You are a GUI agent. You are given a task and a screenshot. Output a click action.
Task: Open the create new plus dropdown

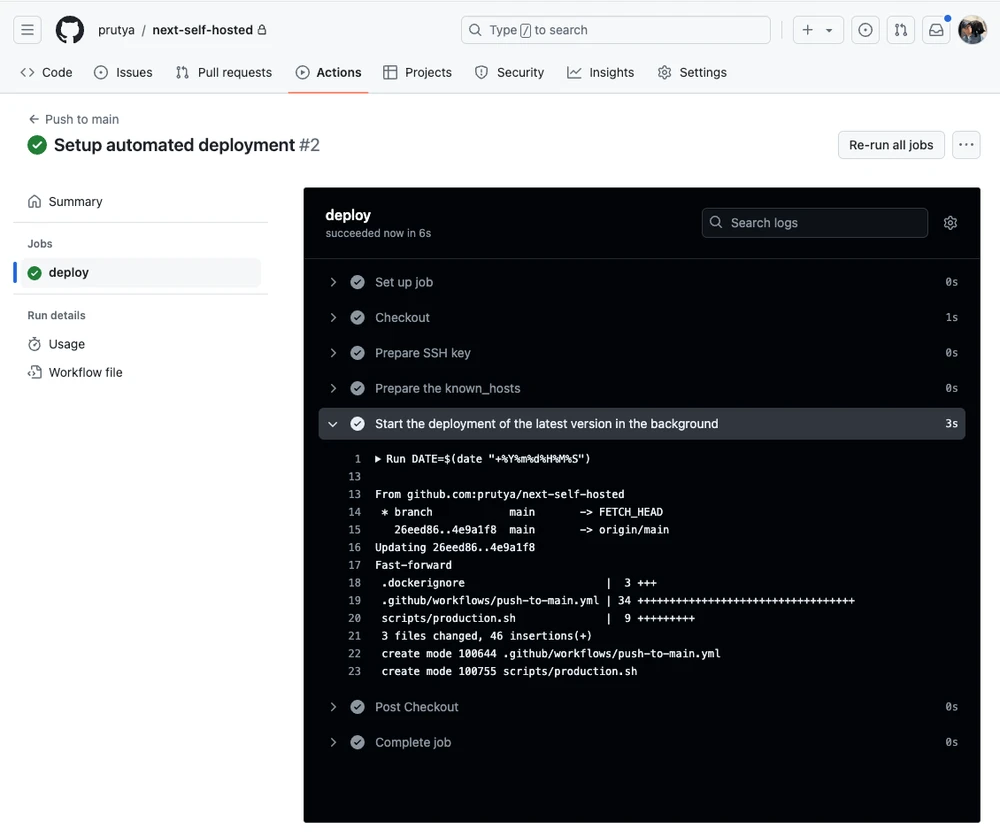point(817,30)
